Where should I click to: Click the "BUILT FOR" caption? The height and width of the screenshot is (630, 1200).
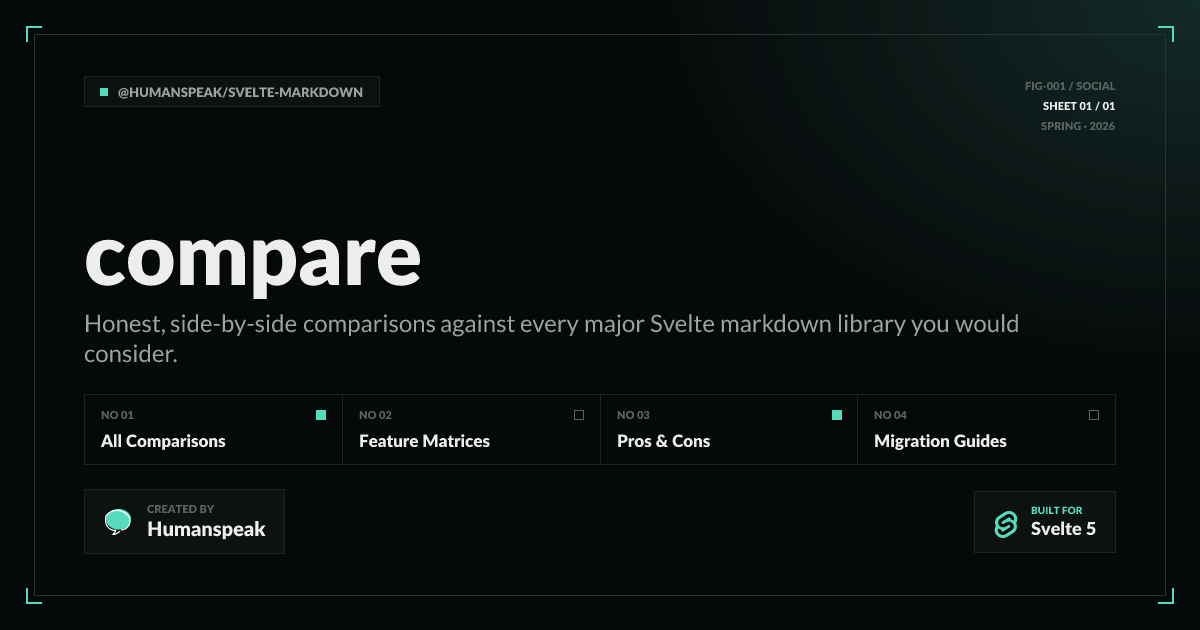pos(1057,510)
